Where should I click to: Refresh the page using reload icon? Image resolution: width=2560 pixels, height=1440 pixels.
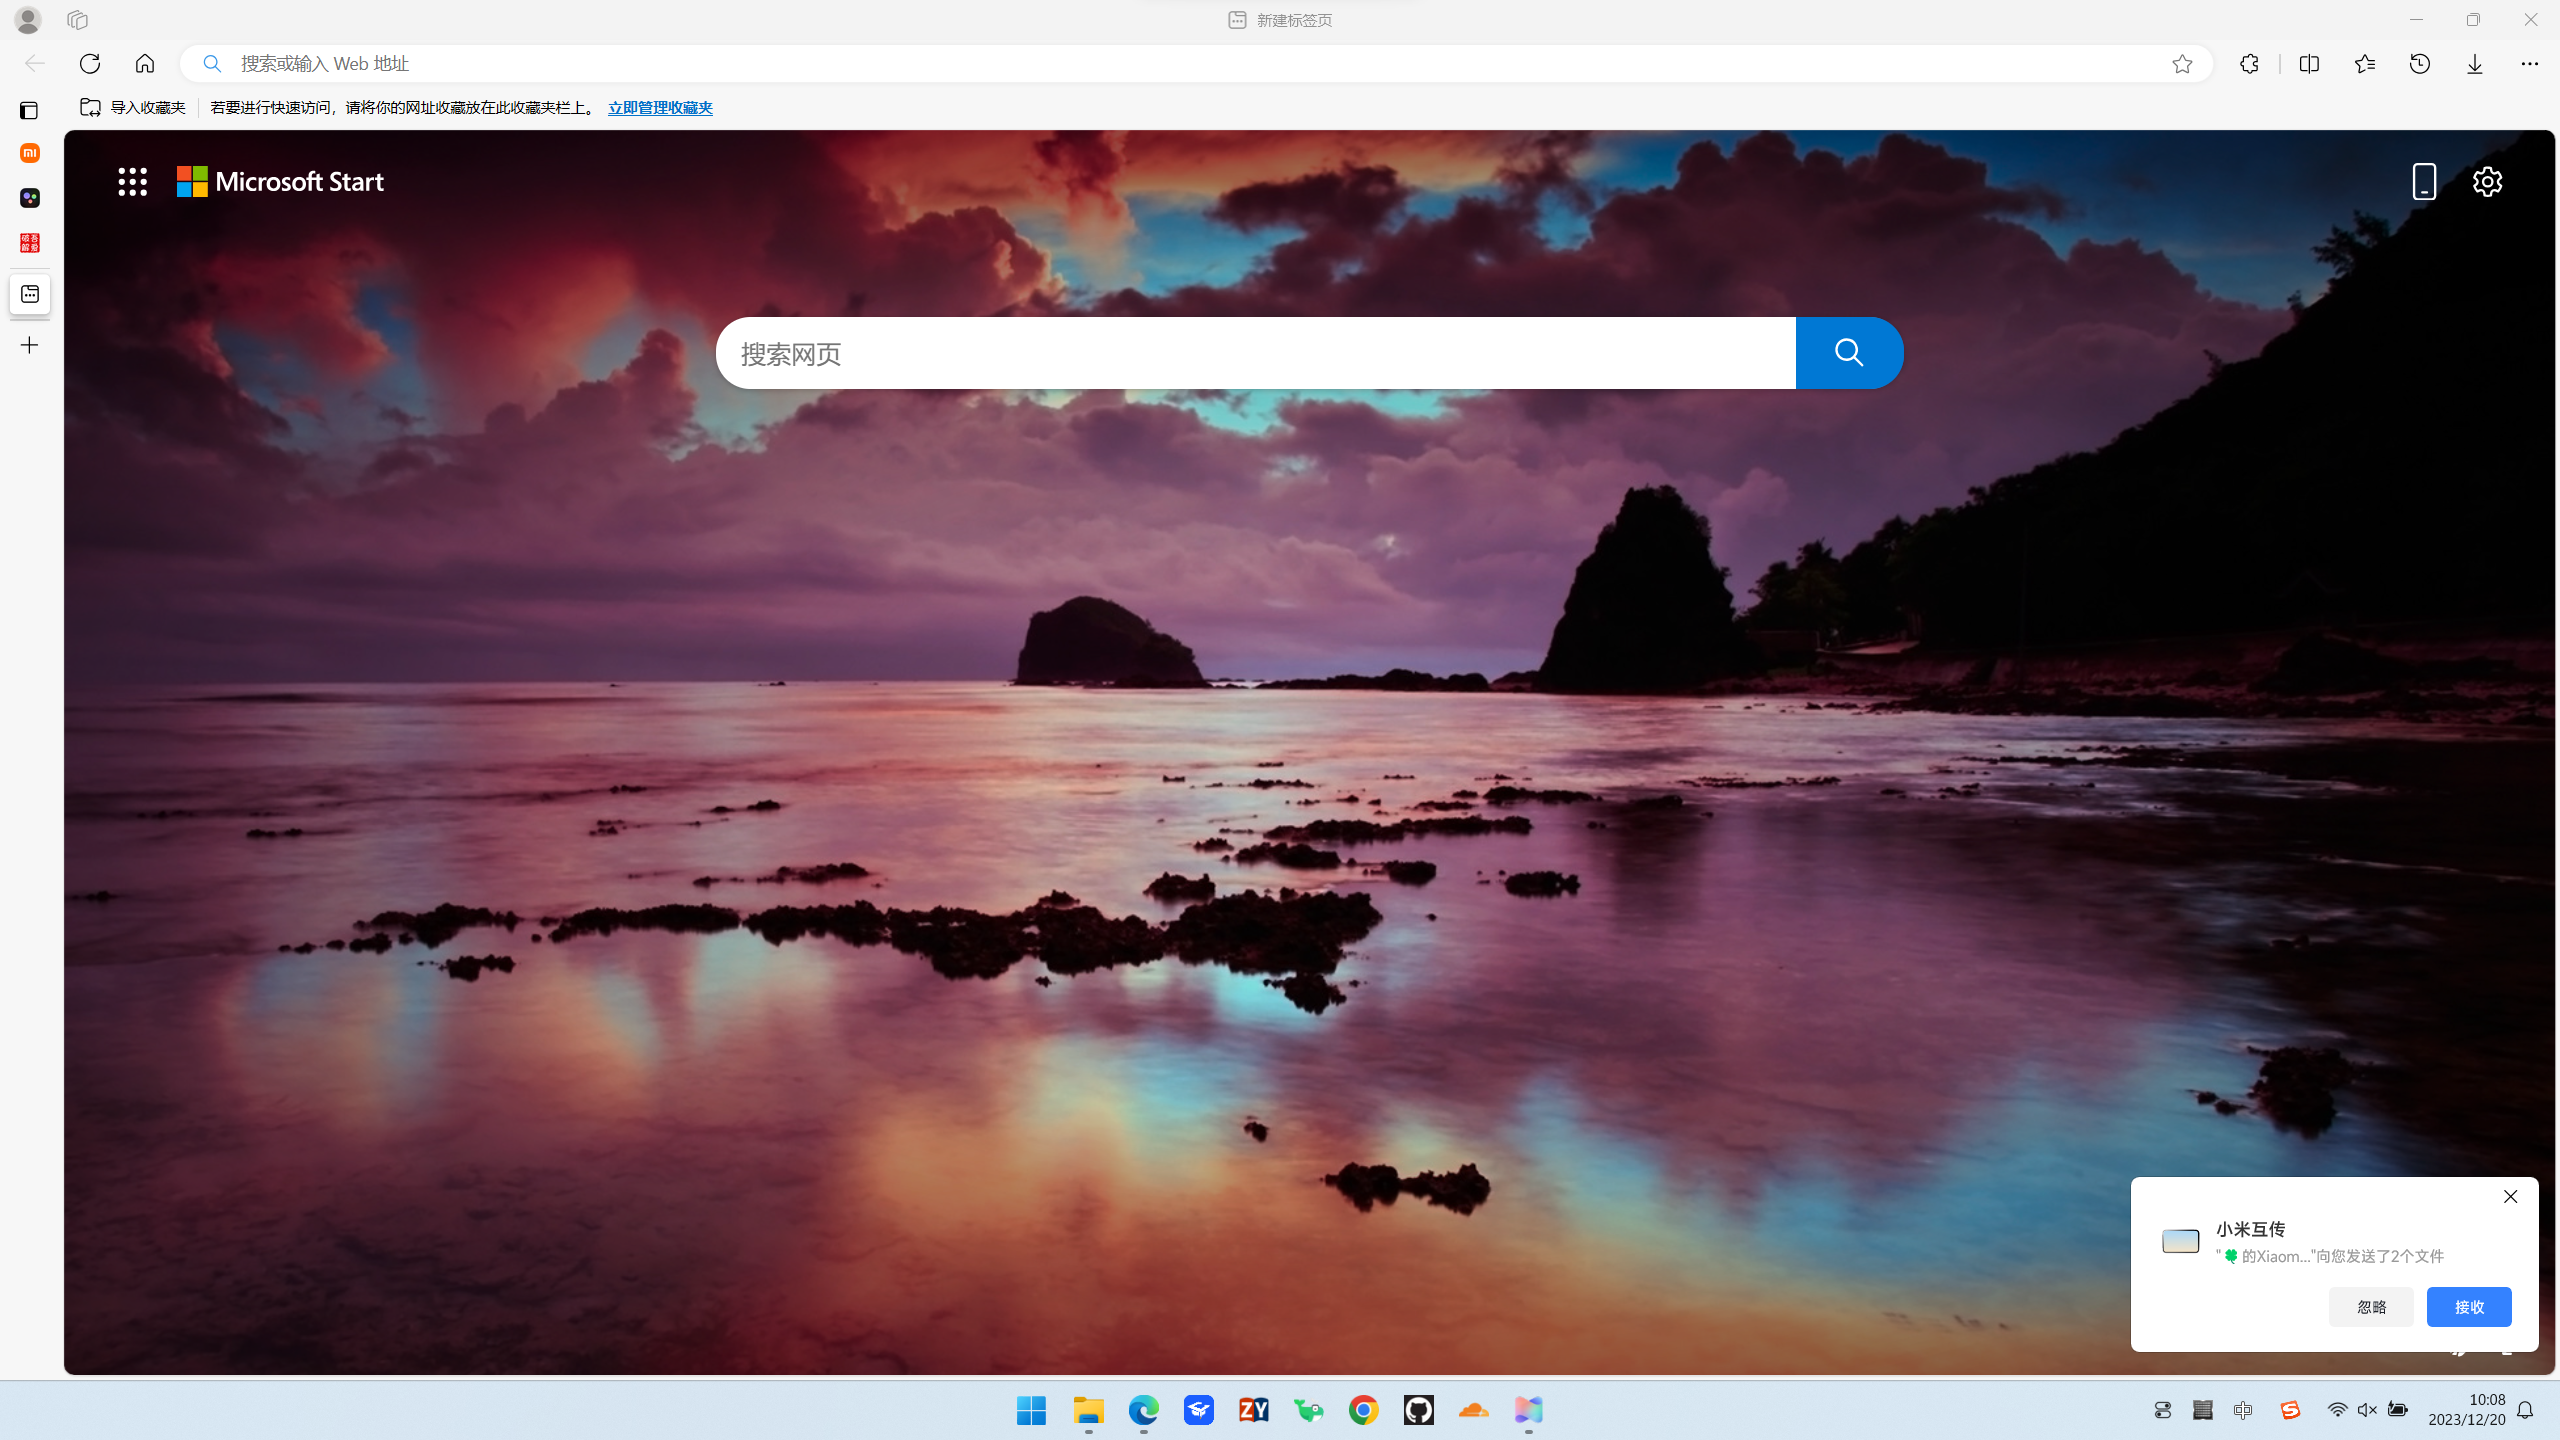pos(90,64)
